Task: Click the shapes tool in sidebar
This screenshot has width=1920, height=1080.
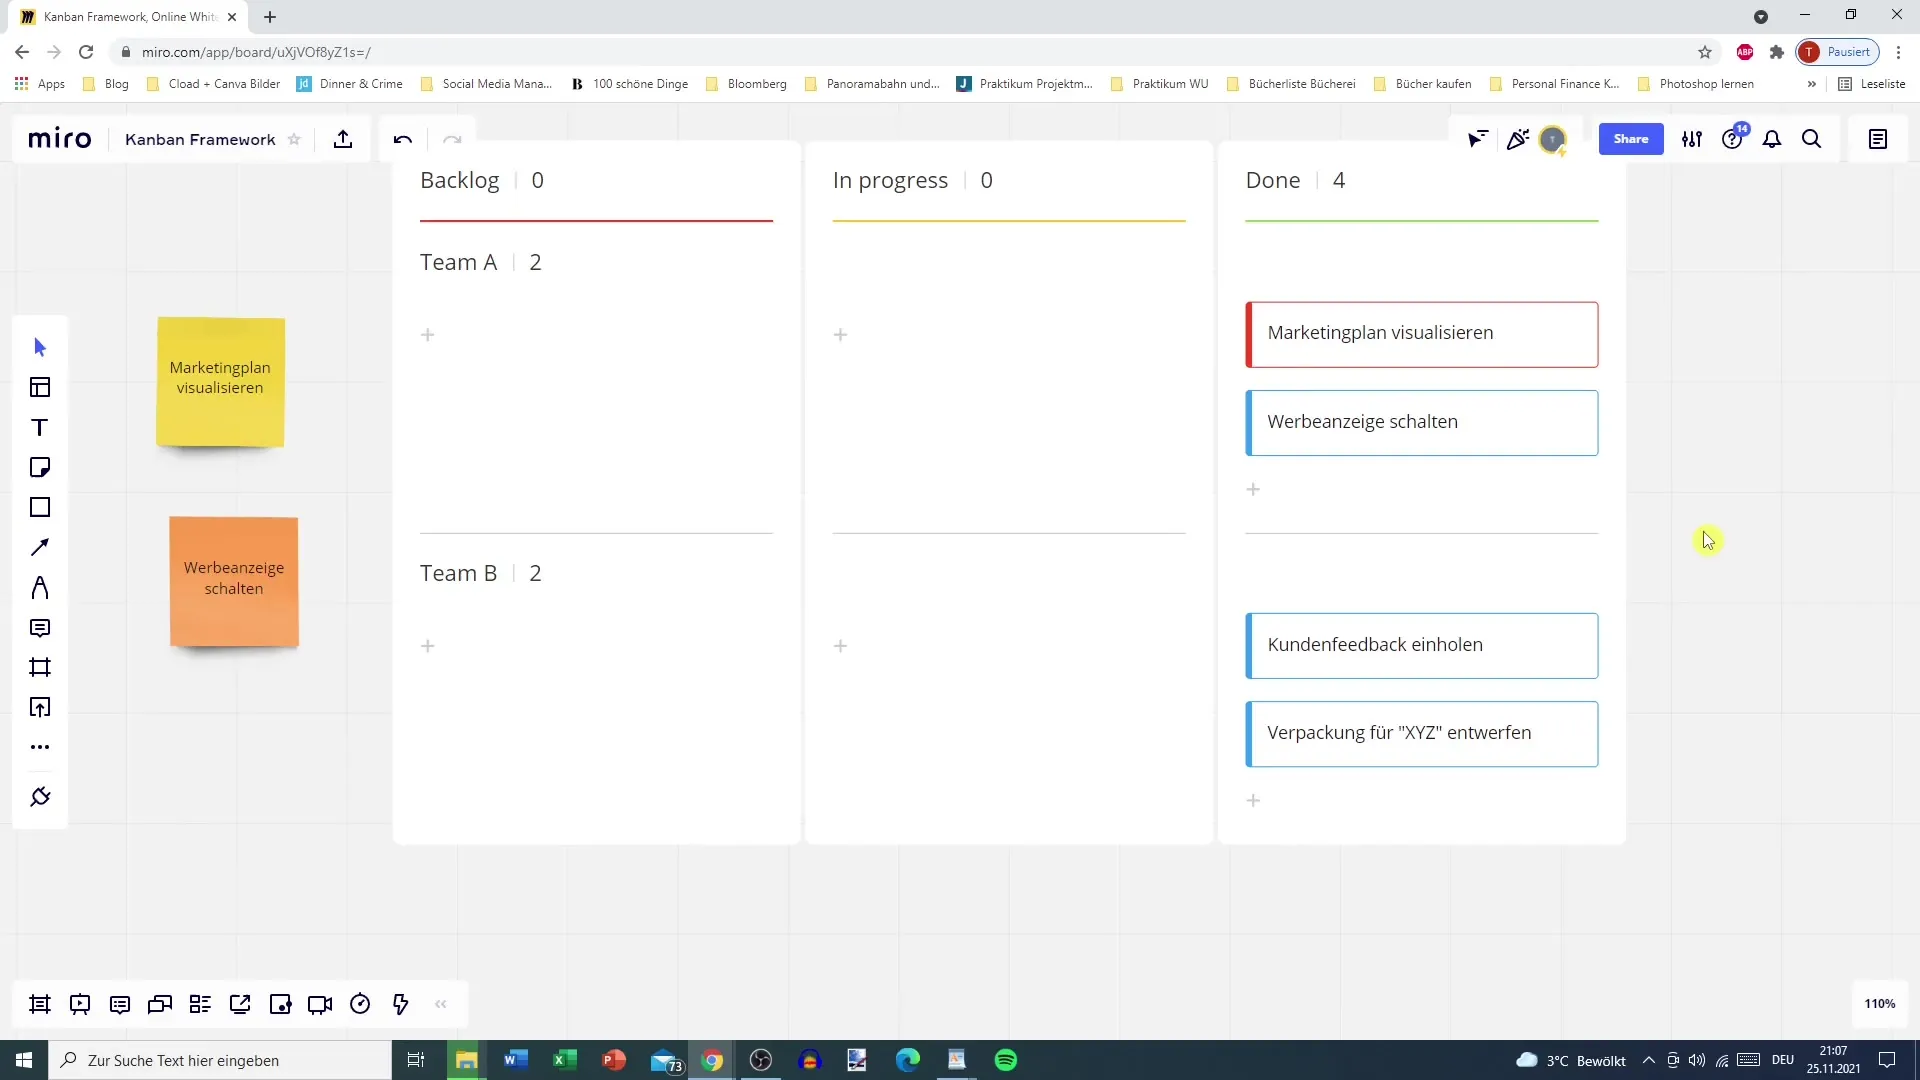Action: (40, 508)
